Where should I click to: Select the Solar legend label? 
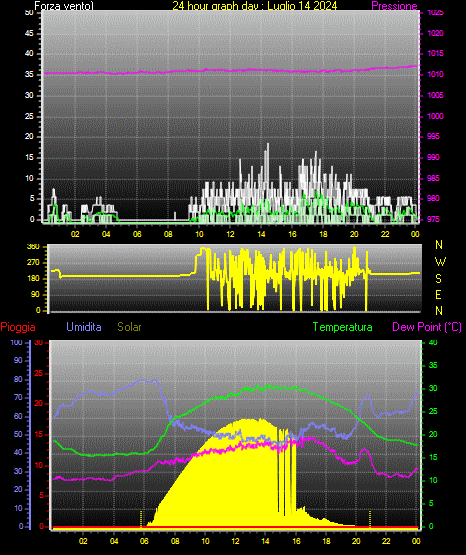point(130,327)
